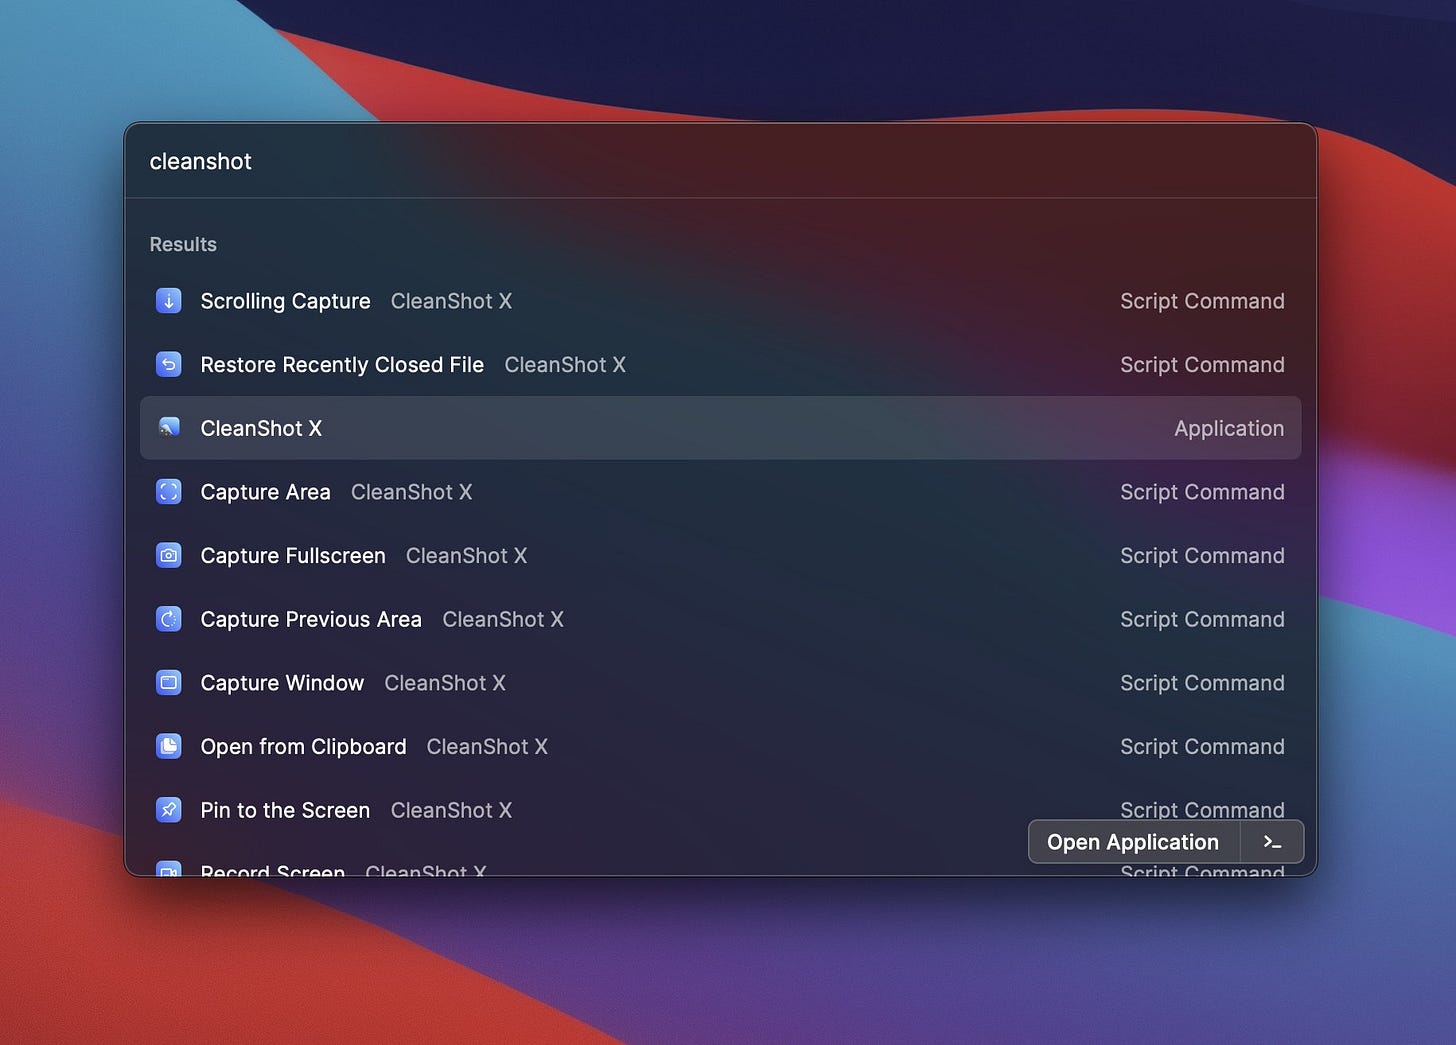Select Pin to the Screen result
The width and height of the screenshot is (1456, 1045).
[720, 810]
